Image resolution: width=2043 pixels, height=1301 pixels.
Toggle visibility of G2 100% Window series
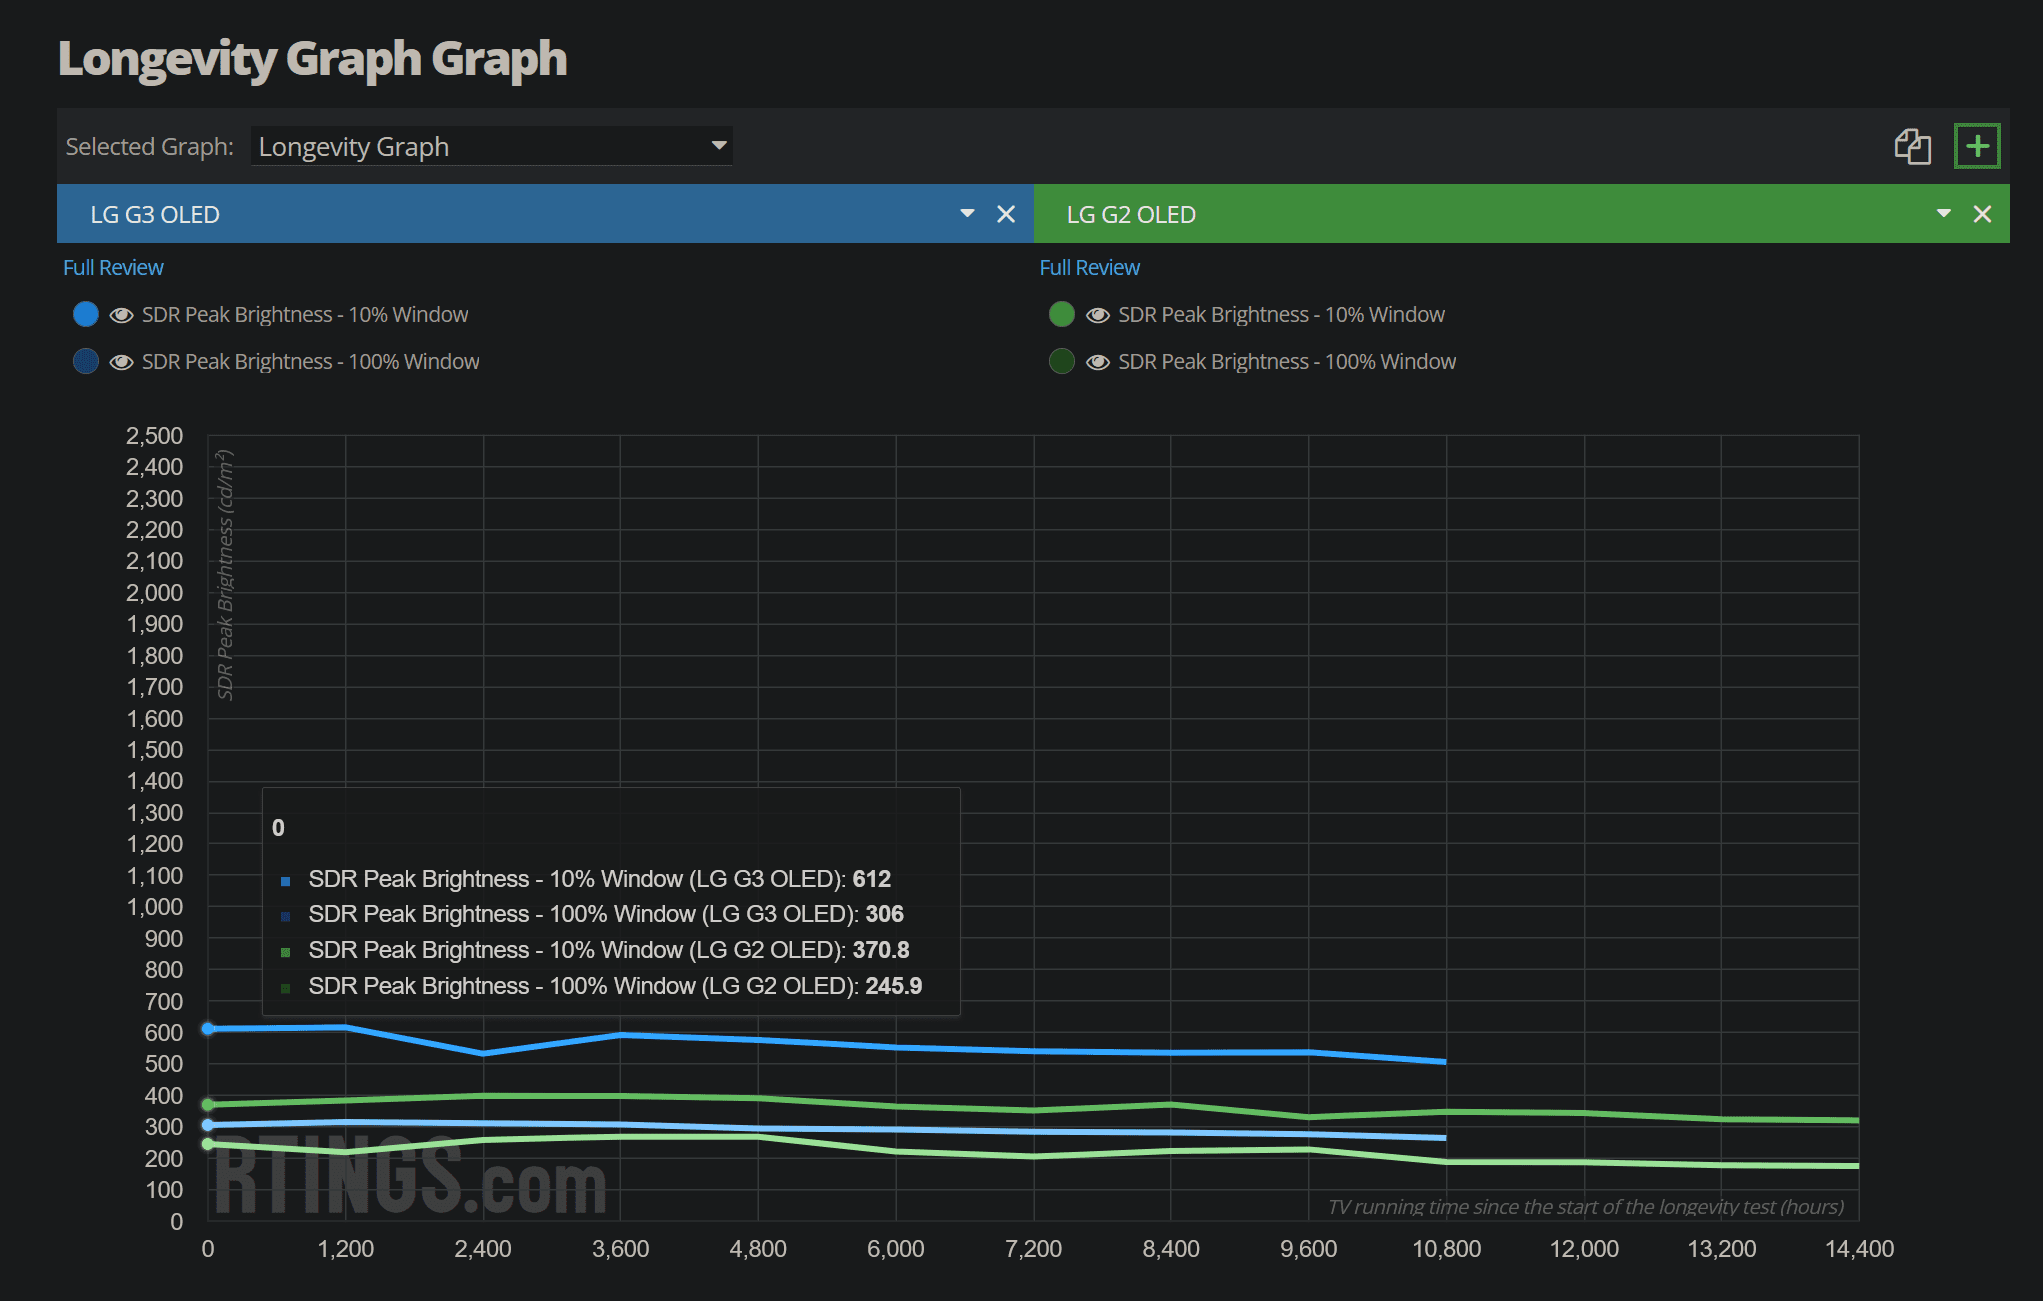coord(1098,362)
